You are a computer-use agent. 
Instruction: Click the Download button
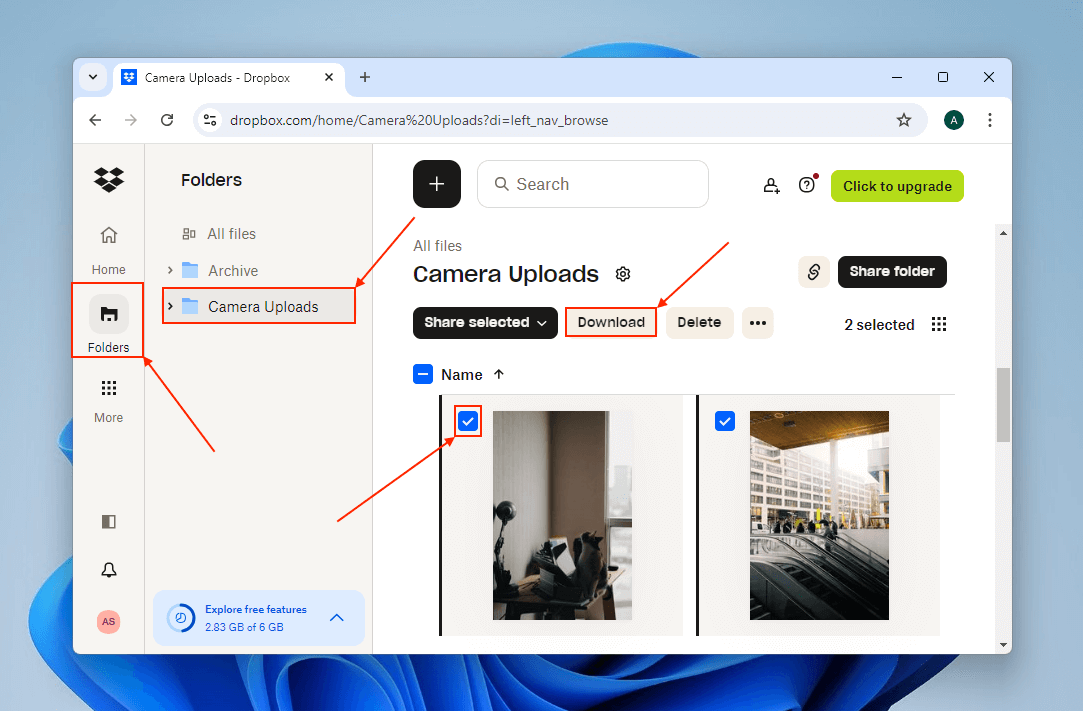coord(611,322)
